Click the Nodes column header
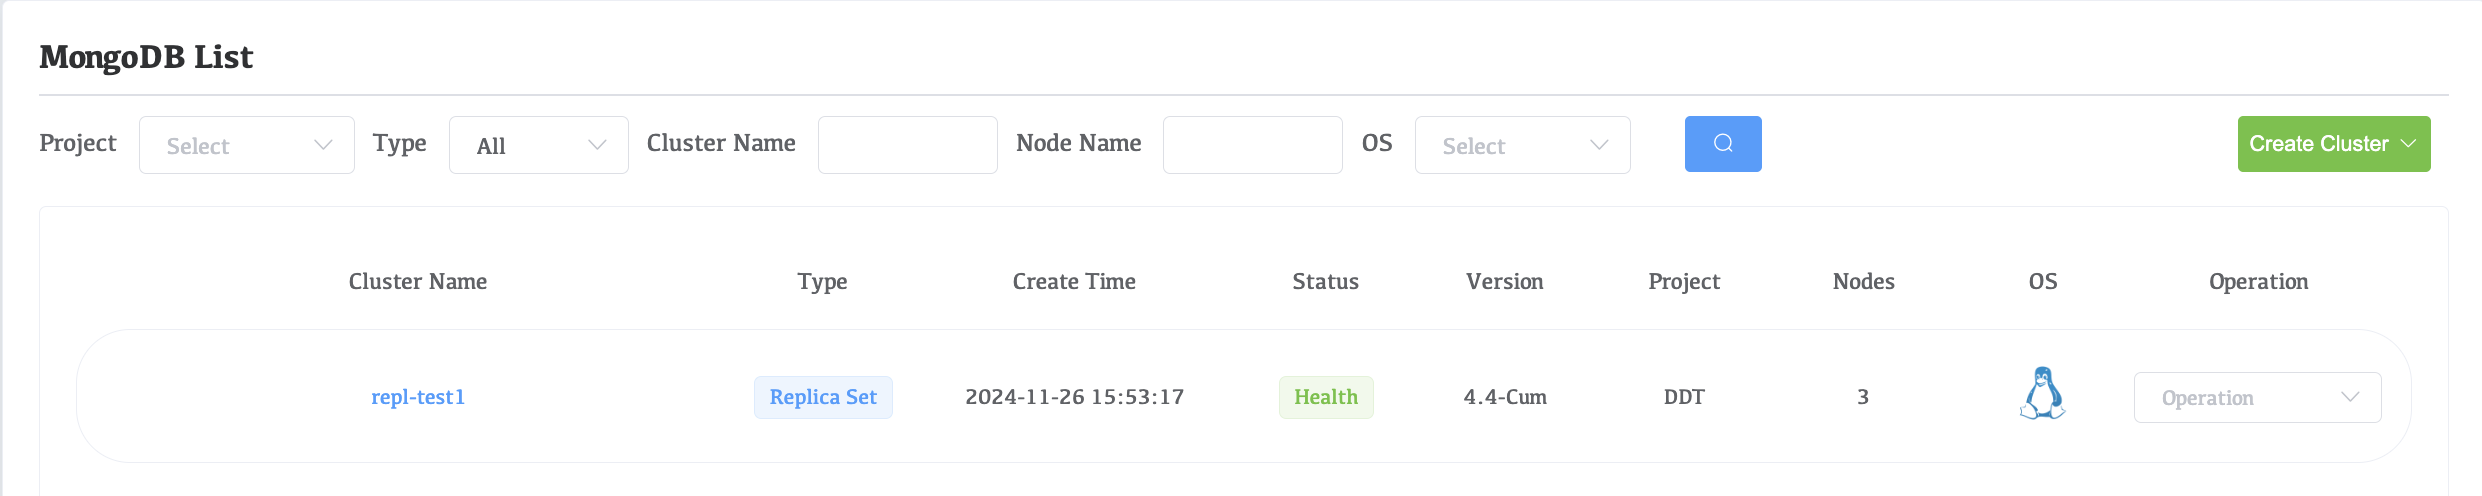The height and width of the screenshot is (496, 2482). pos(1863,282)
